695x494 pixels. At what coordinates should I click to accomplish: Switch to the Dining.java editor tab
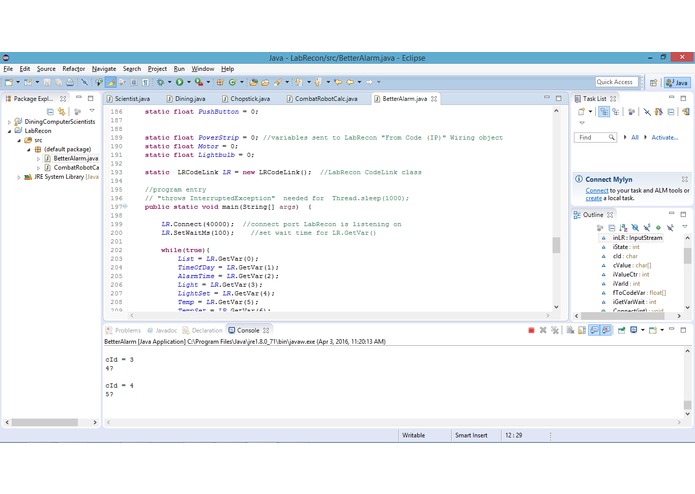(186, 99)
